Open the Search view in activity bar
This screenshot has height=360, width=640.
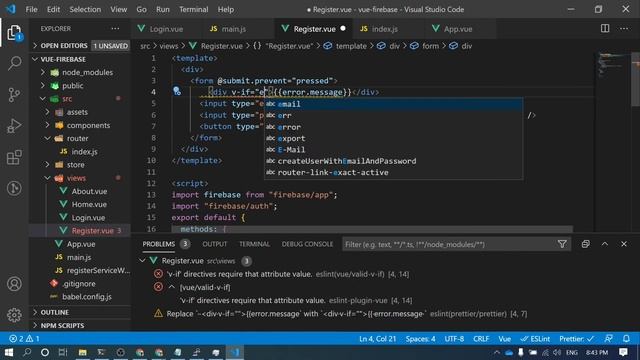(x=14, y=63)
